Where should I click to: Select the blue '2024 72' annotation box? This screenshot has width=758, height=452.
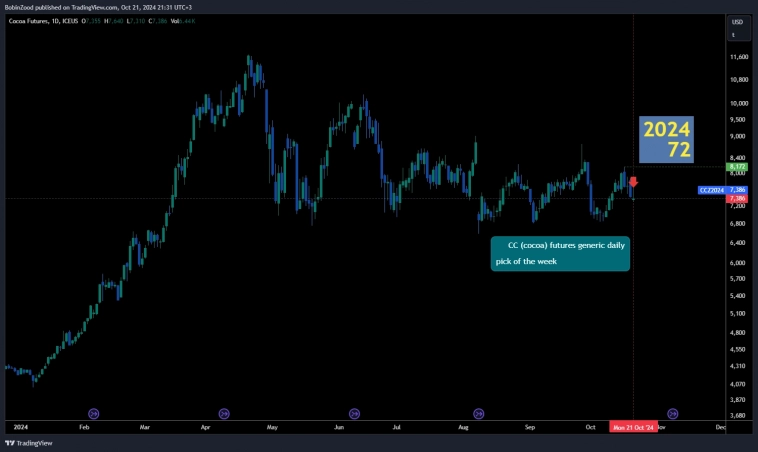click(x=666, y=139)
